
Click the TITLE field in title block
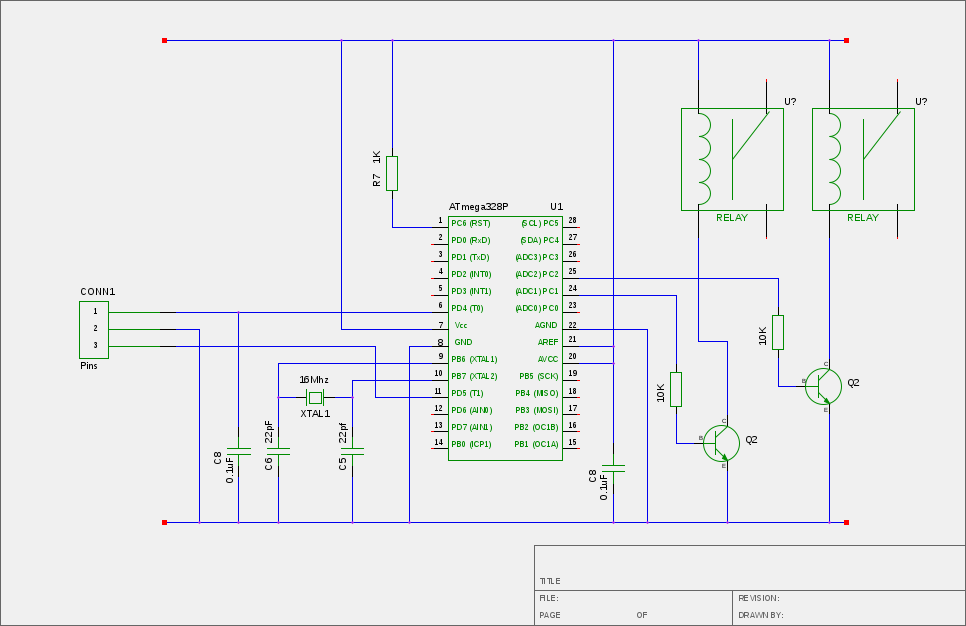pyautogui.click(x=550, y=581)
